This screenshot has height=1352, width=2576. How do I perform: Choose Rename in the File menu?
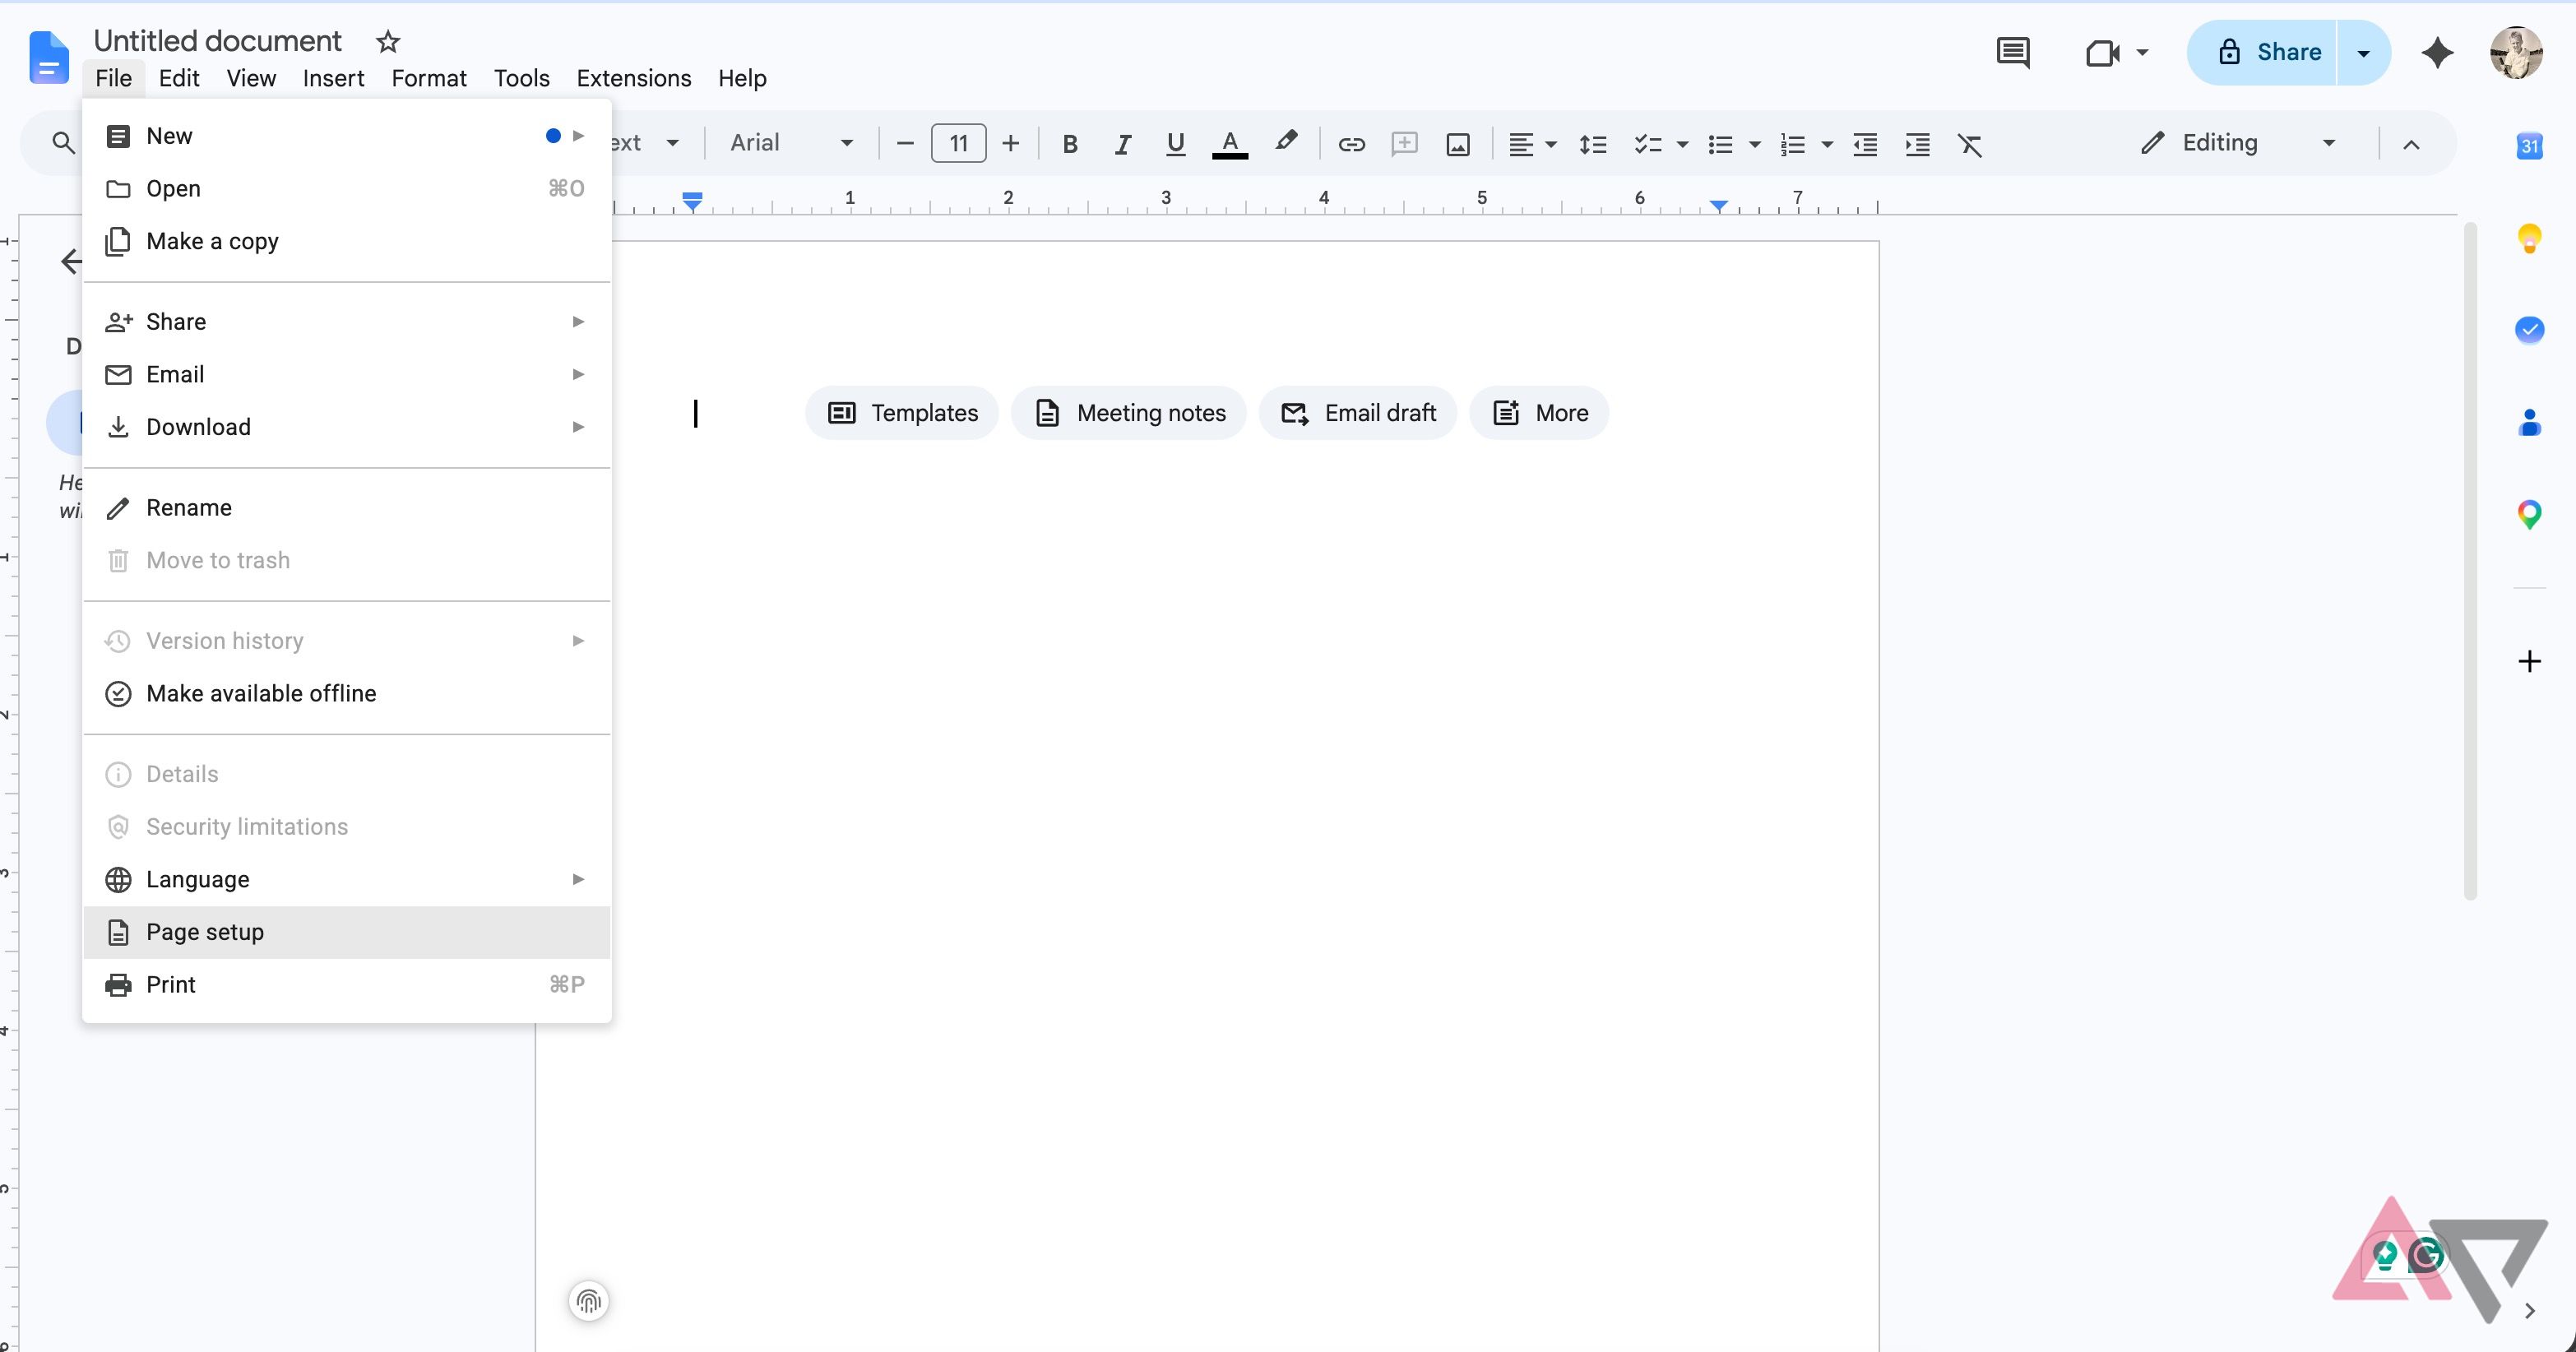coord(346,507)
